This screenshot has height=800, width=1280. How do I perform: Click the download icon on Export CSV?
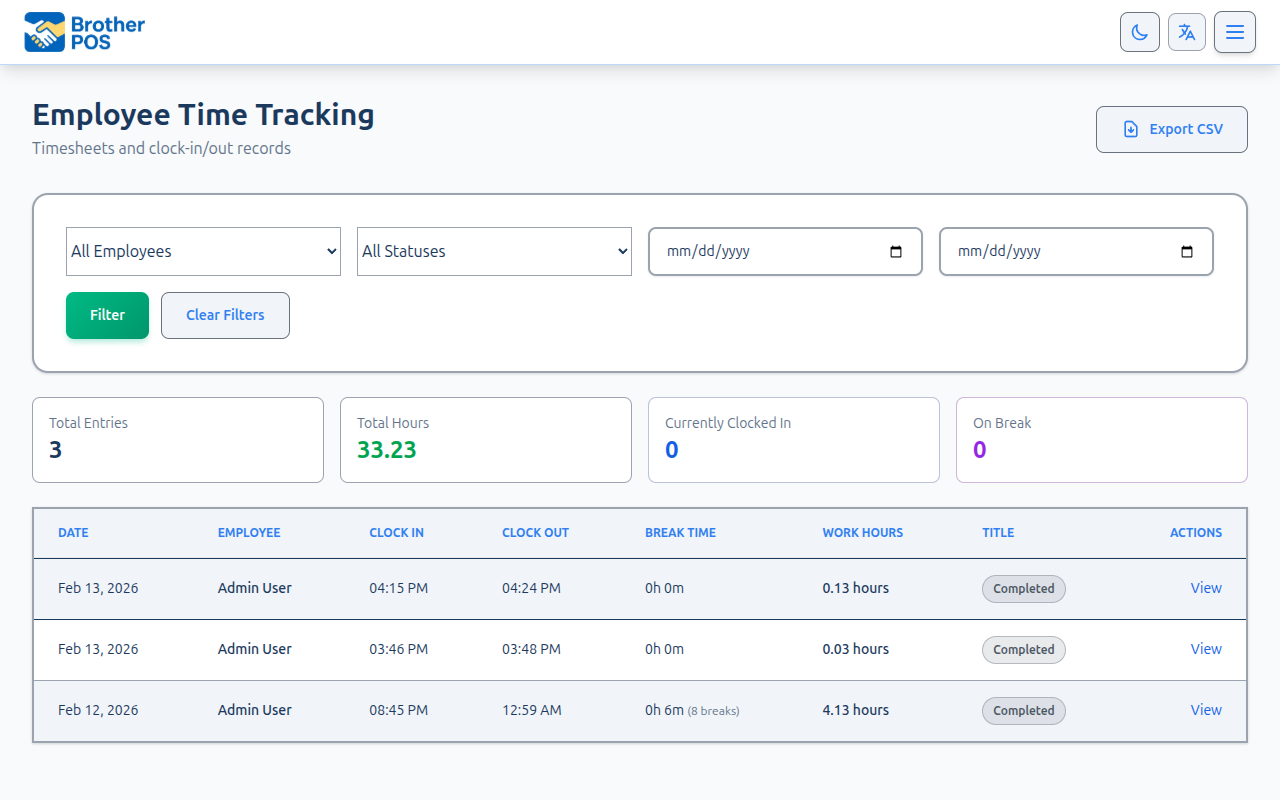pyautogui.click(x=1131, y=129)
